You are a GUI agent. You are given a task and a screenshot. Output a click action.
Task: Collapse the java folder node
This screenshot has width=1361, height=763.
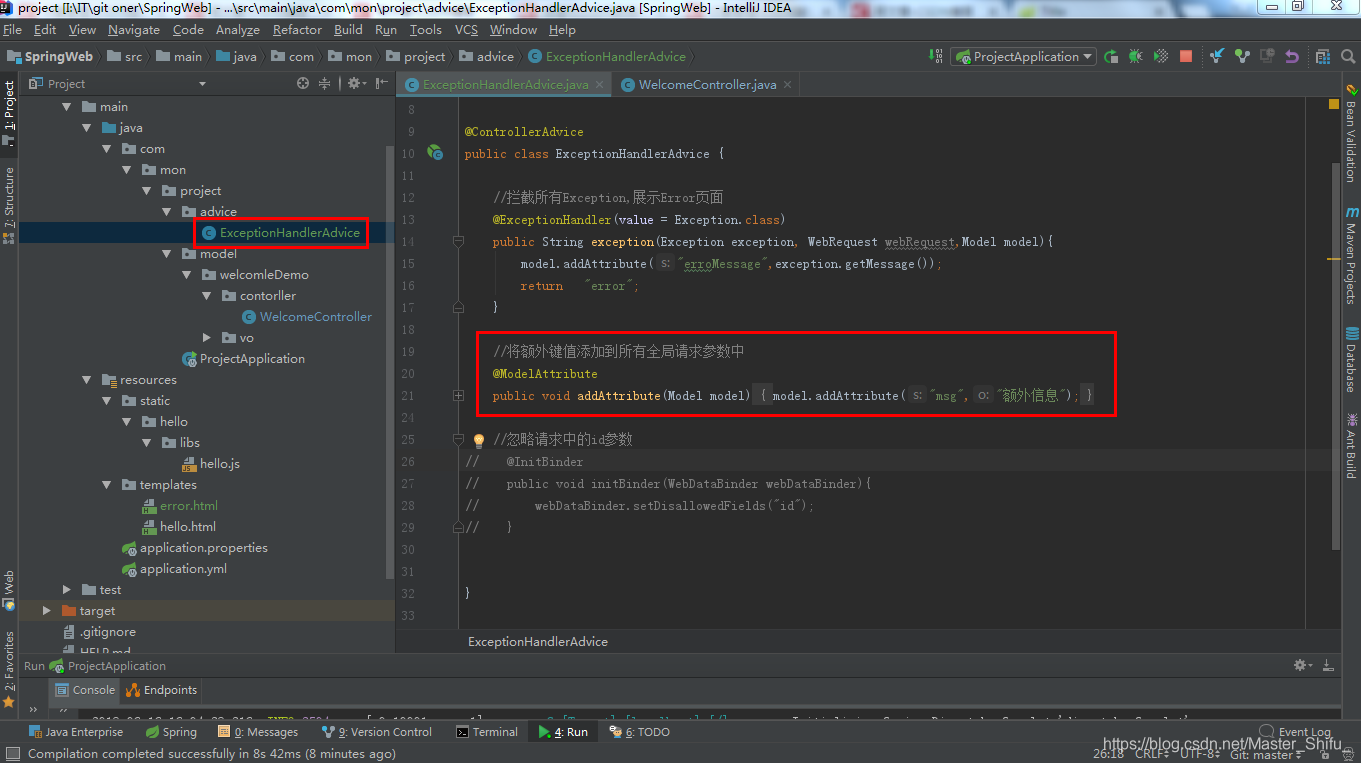87,128
